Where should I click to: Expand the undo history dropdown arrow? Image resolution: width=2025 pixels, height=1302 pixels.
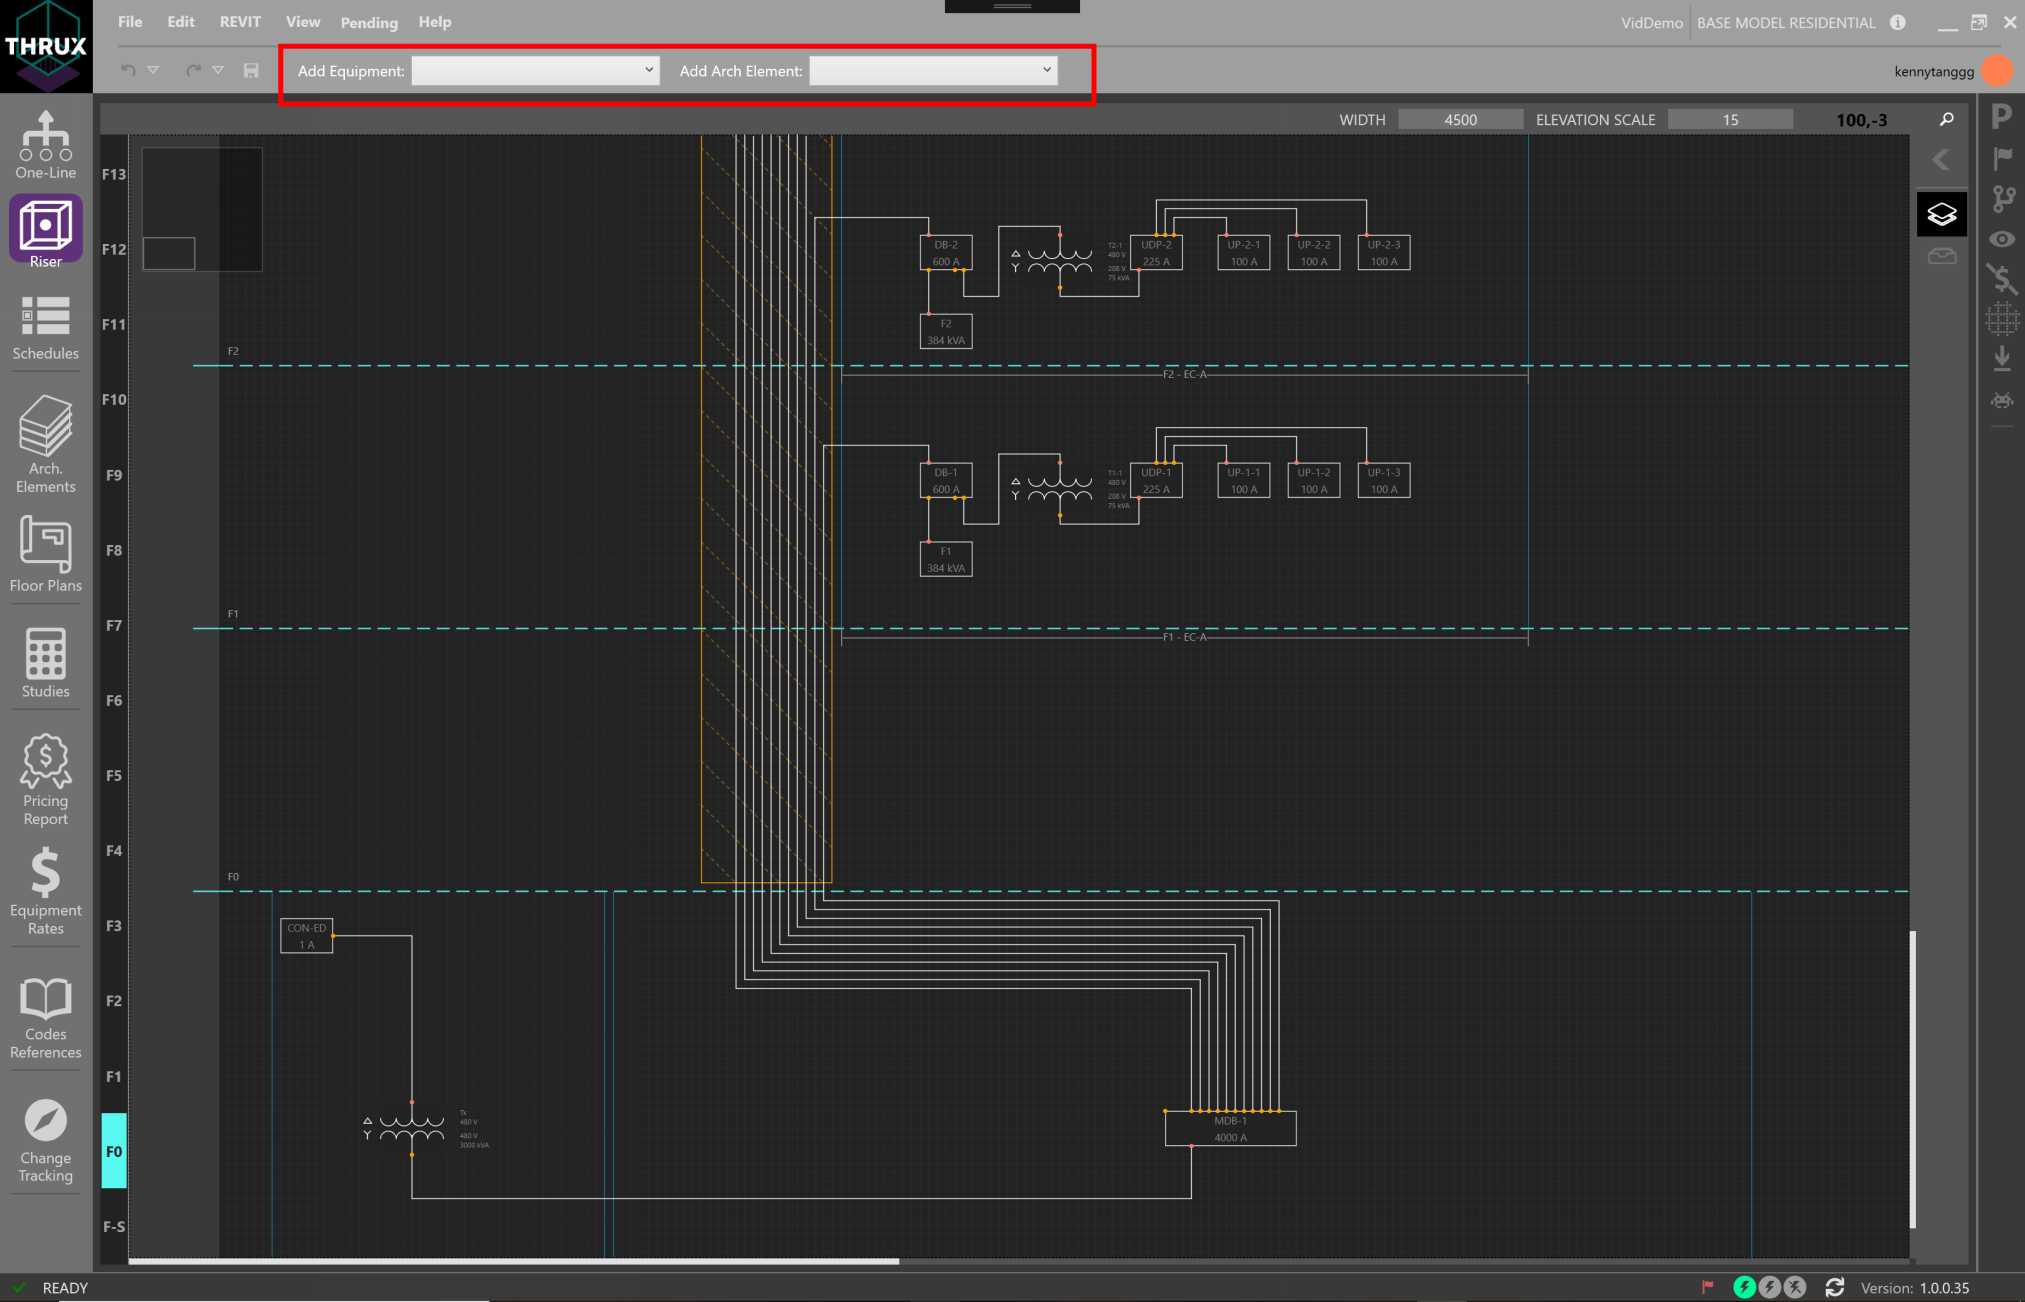tap(153, 70)
